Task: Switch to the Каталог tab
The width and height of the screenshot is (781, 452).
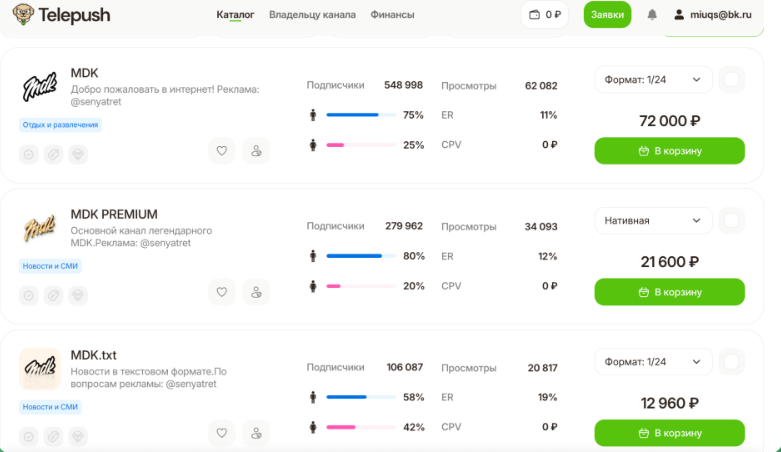Action: coord(235,15)
